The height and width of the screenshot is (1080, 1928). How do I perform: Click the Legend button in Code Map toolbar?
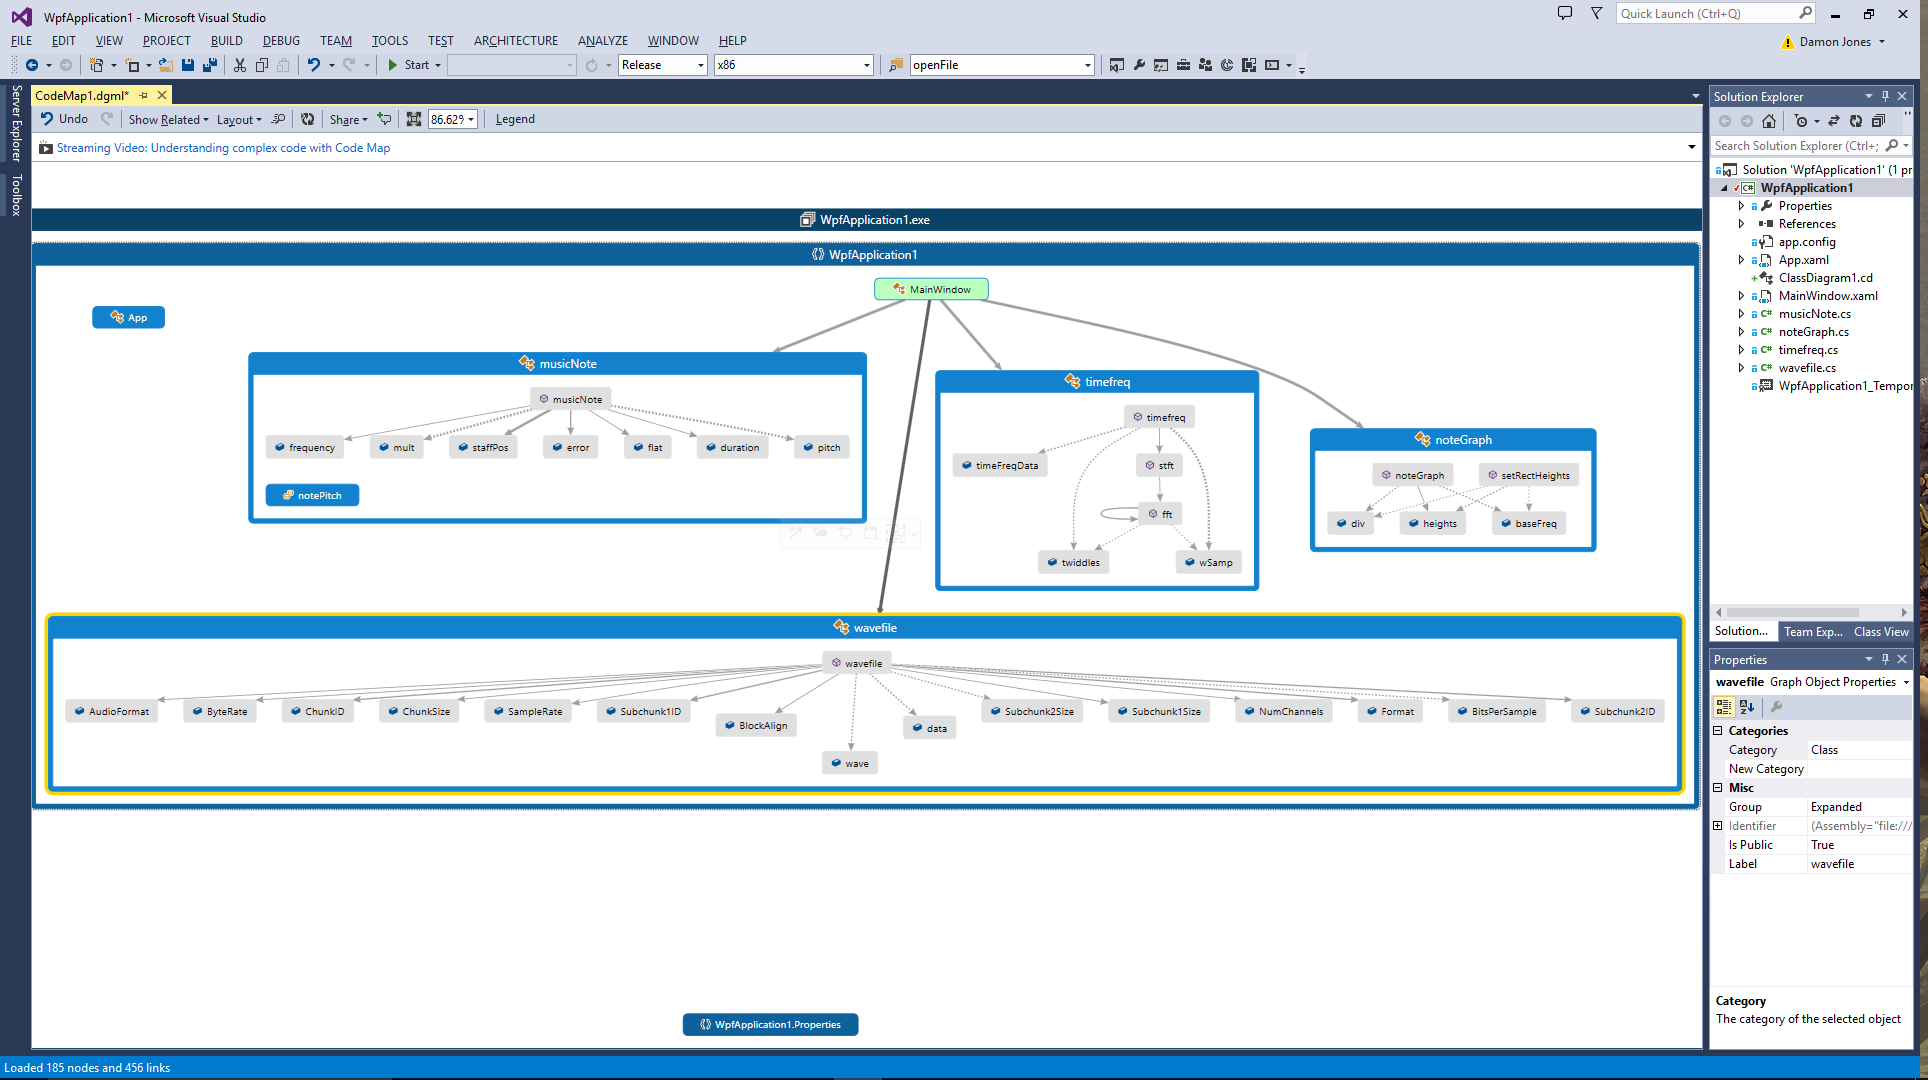tap(514, 119)
